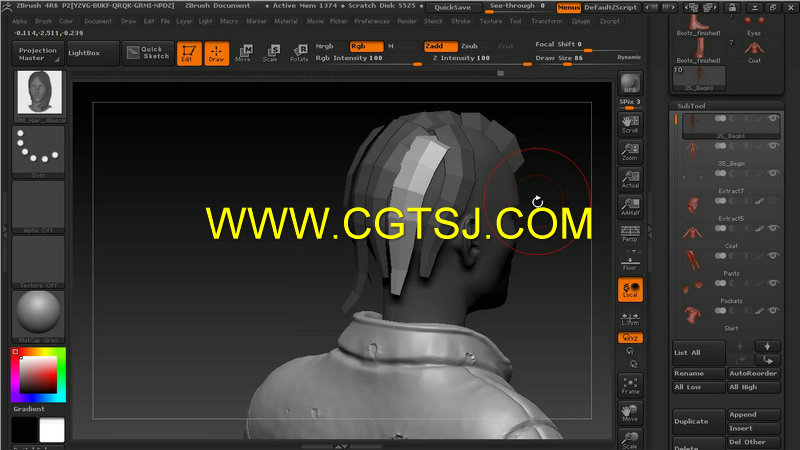This screenshot has width=800, height=450.
Task: Toggle the Floor grid
Action: click(630, 261)
